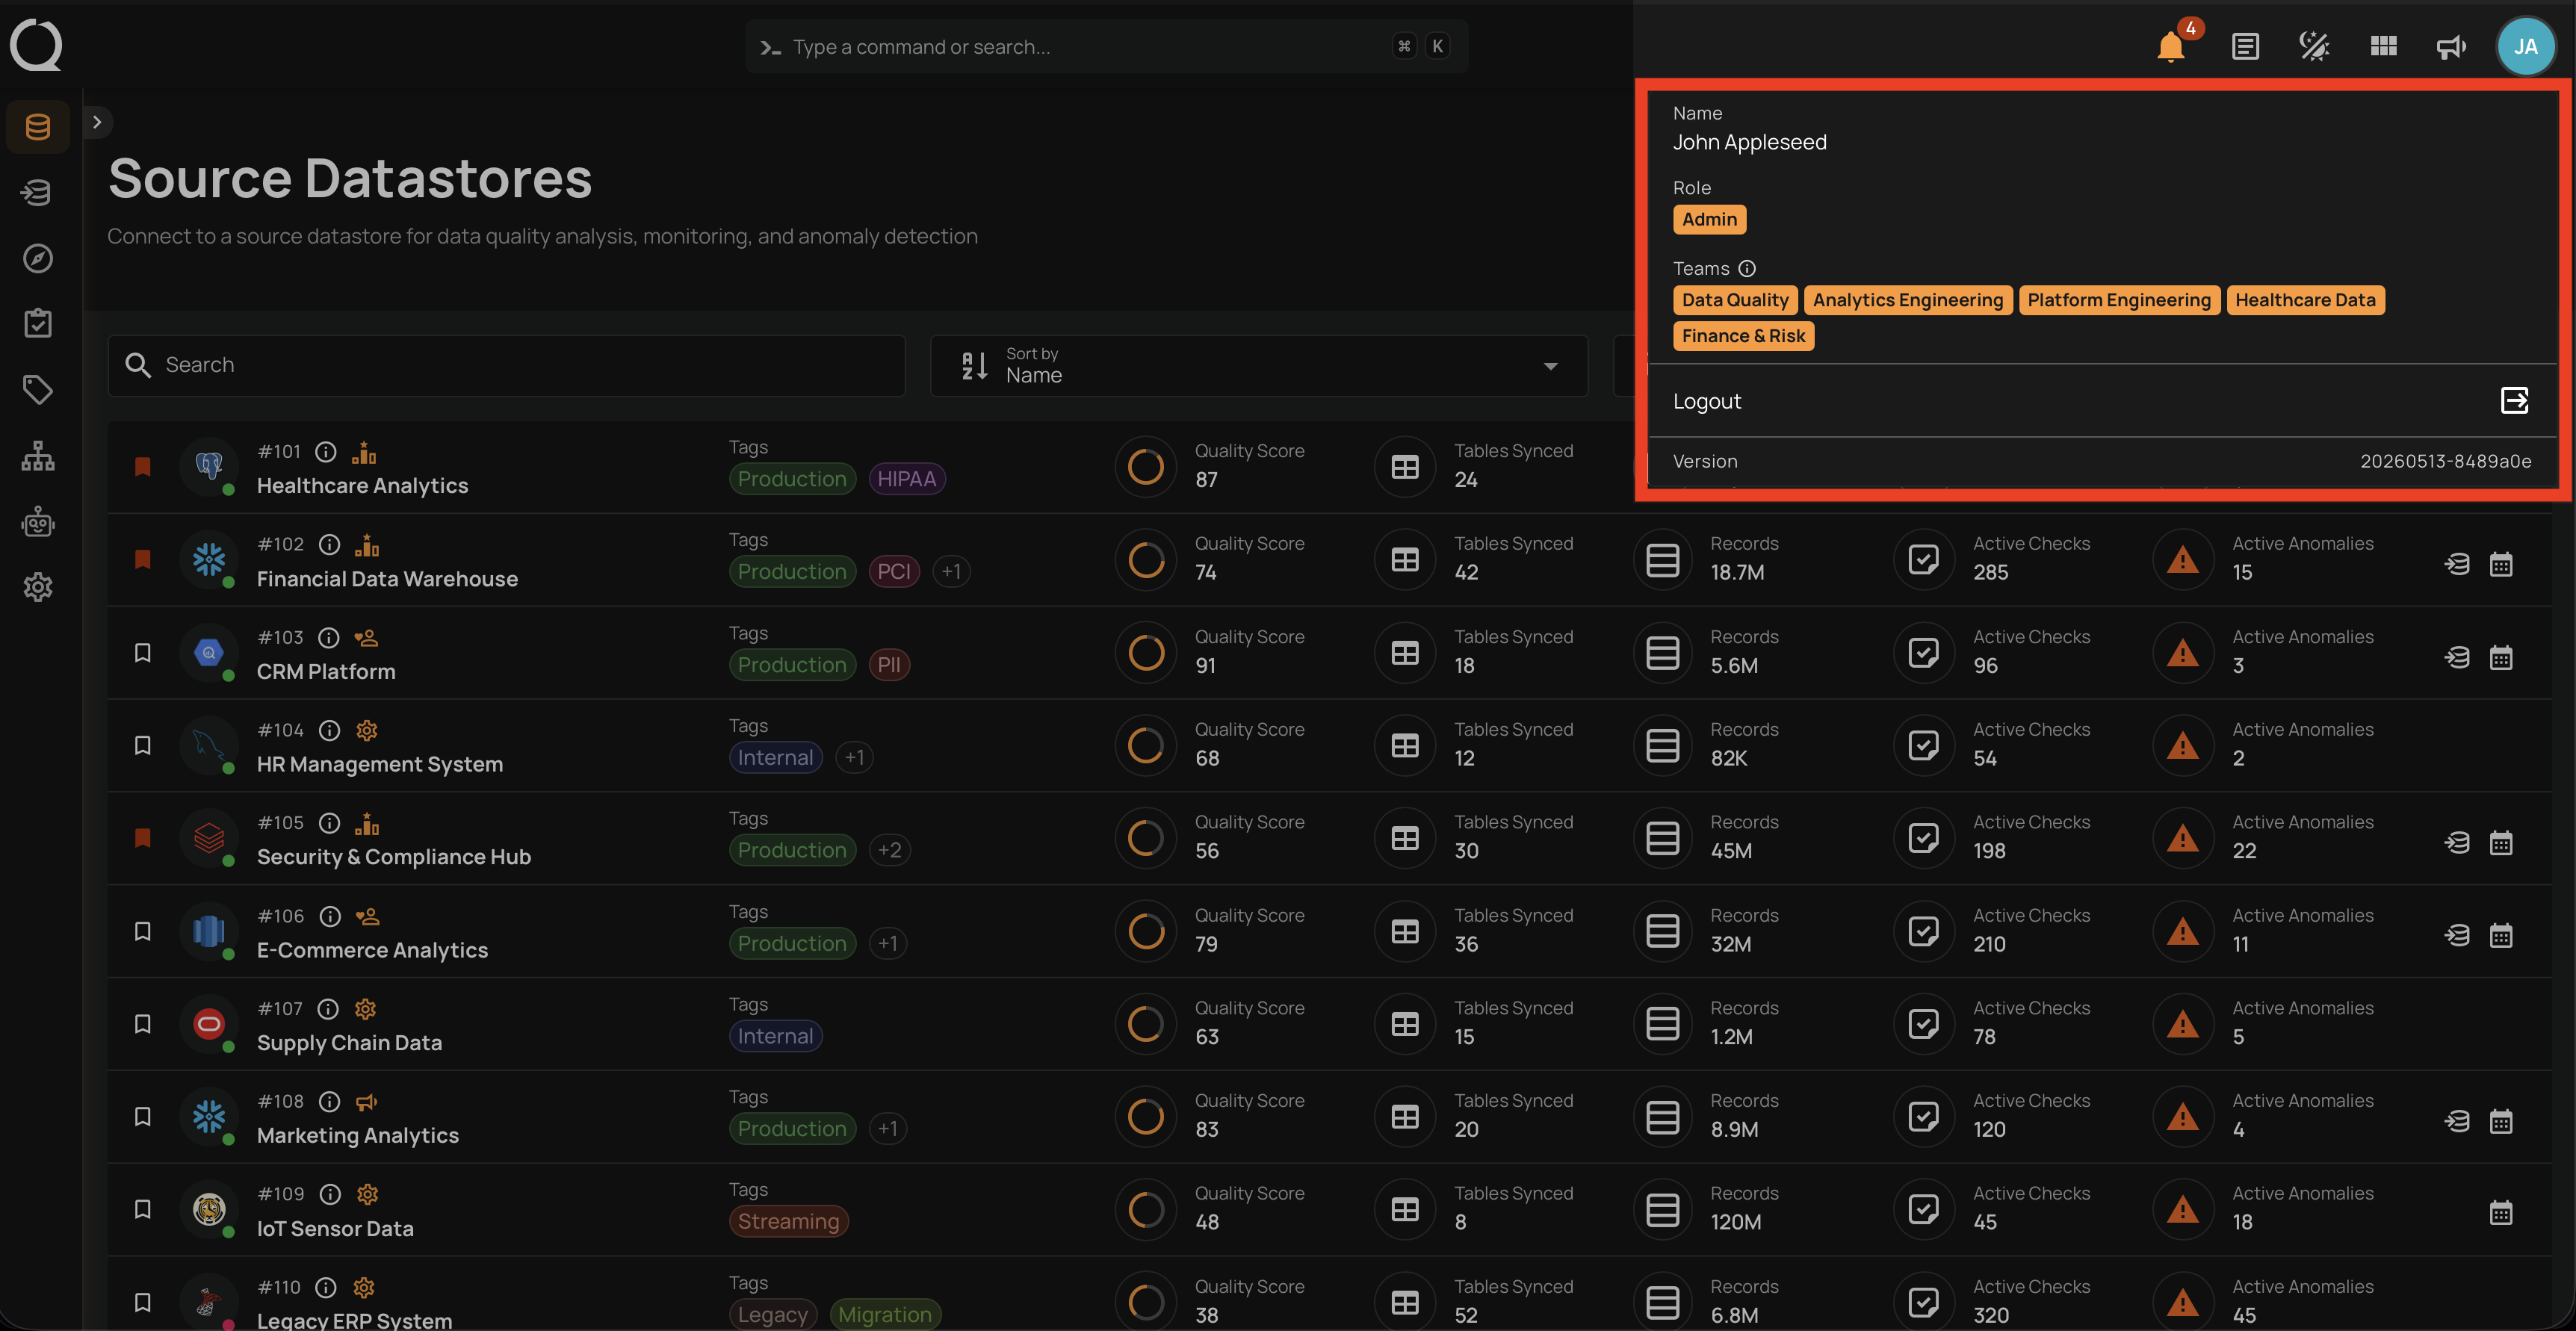Focus the datastore Search field
This screenshot has height=1331, width=2576.
click(506, 366)
